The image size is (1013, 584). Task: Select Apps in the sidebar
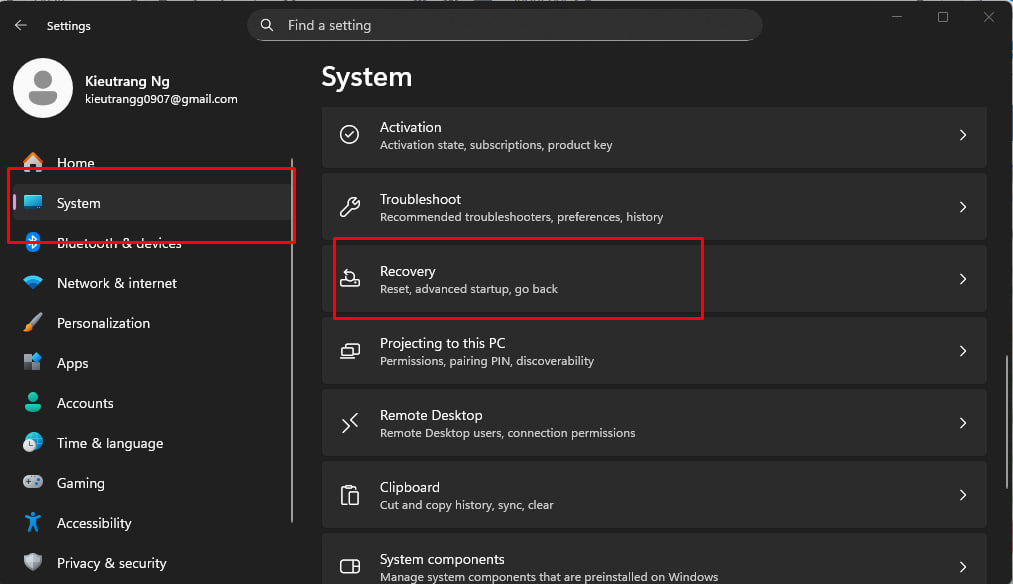pos(73,363)
